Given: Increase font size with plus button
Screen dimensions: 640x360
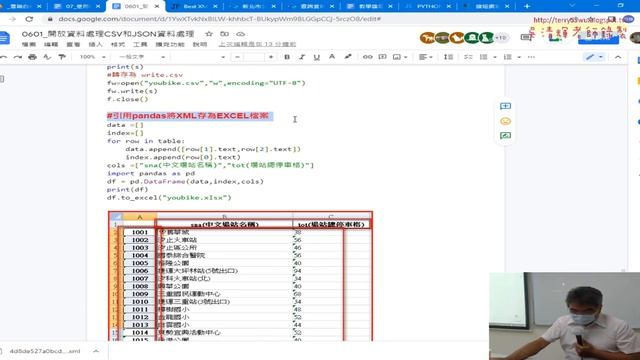Looking at the screenshot, I should (x=271, y=57).
